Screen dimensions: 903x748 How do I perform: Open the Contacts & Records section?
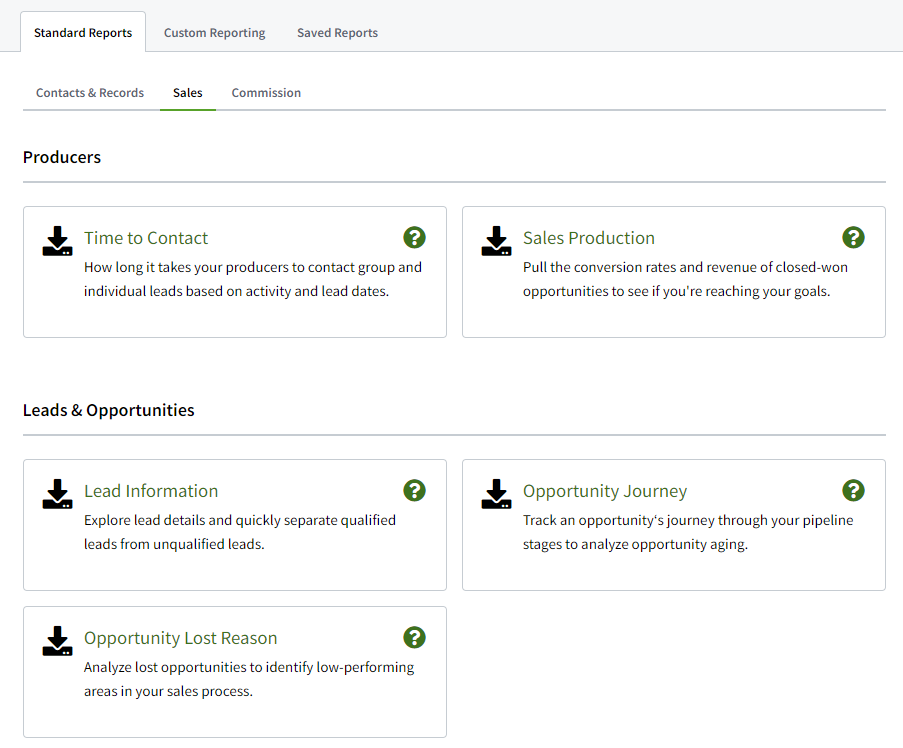click(x=89, y=92)
